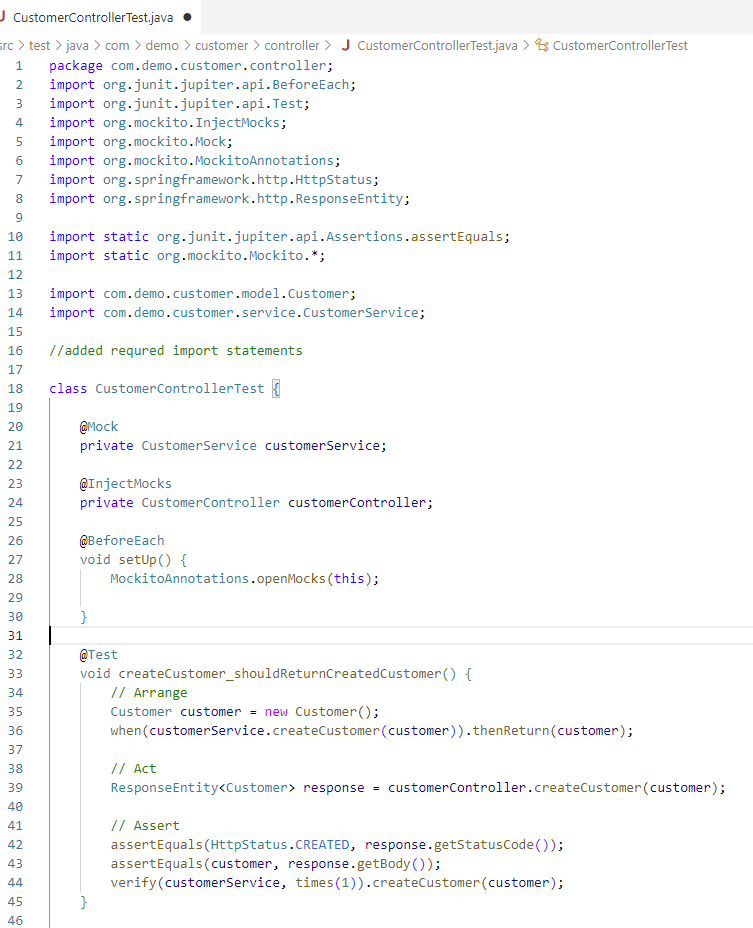Click 'CustomerController' type on line 24
Viewport: 753px width, 928px height.
coord(210,502)
